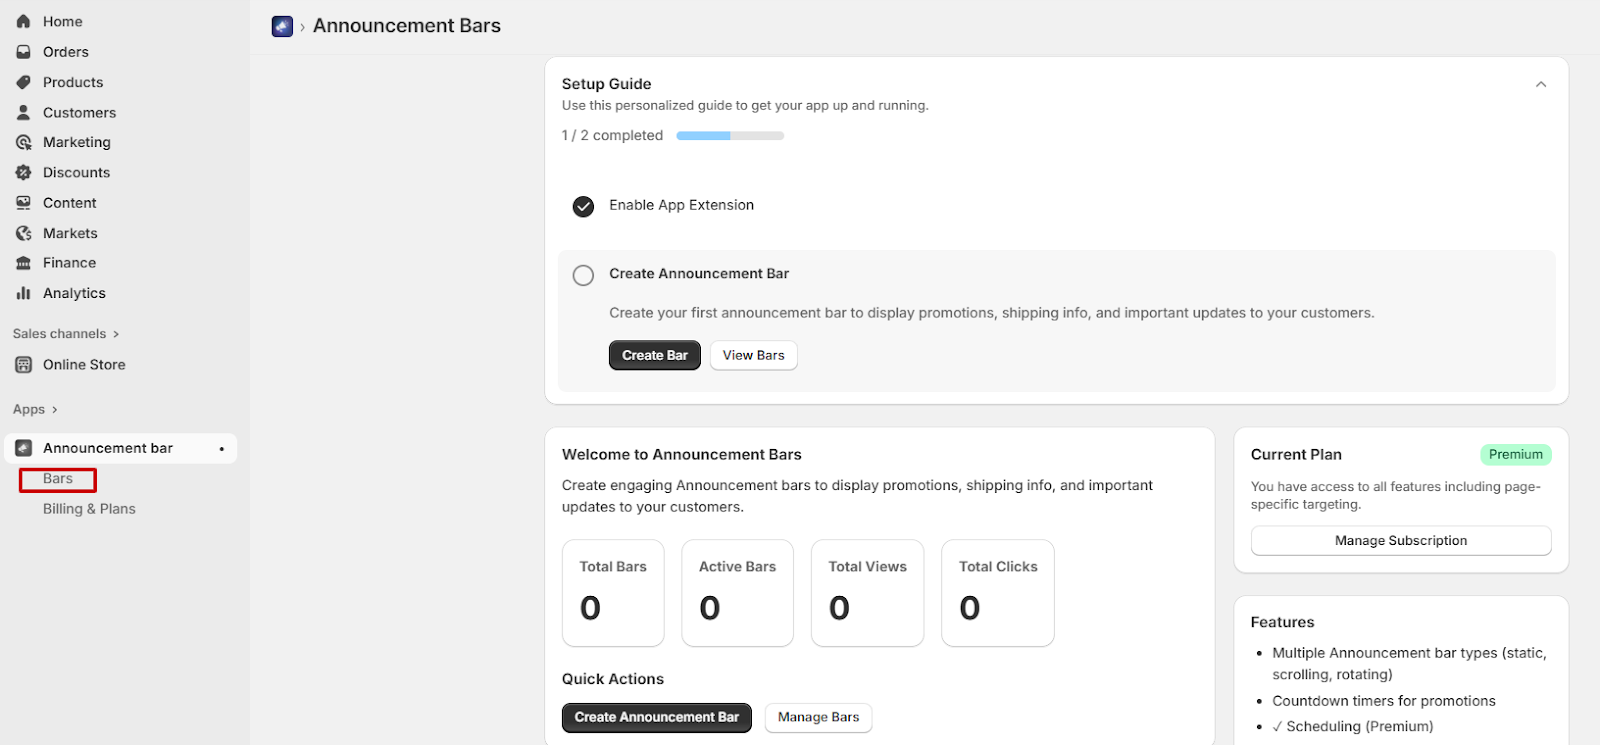Expand the Apps section chevron
The image size is (1600, 745).
(x=54, y=410)
